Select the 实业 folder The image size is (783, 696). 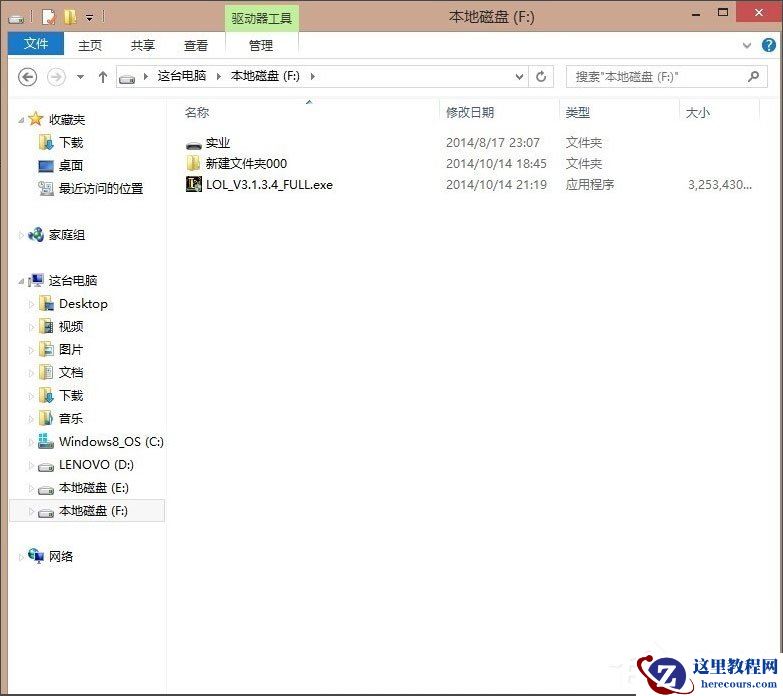point(218,143)
